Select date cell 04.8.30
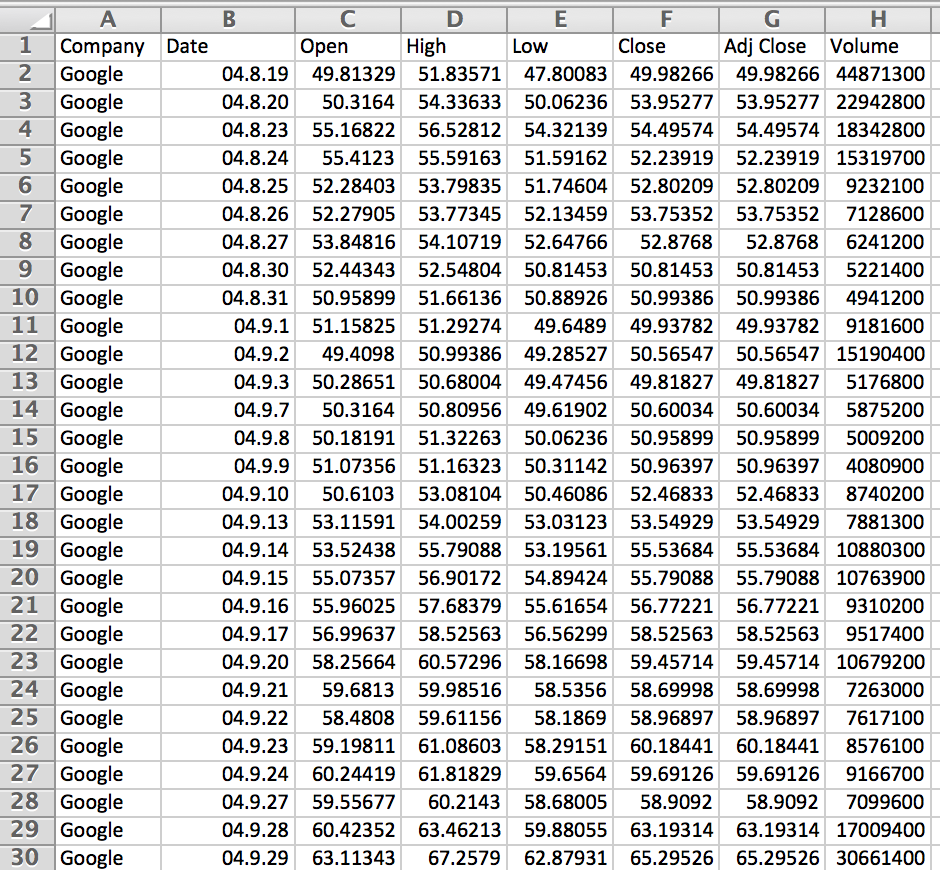 coord(228,270)
